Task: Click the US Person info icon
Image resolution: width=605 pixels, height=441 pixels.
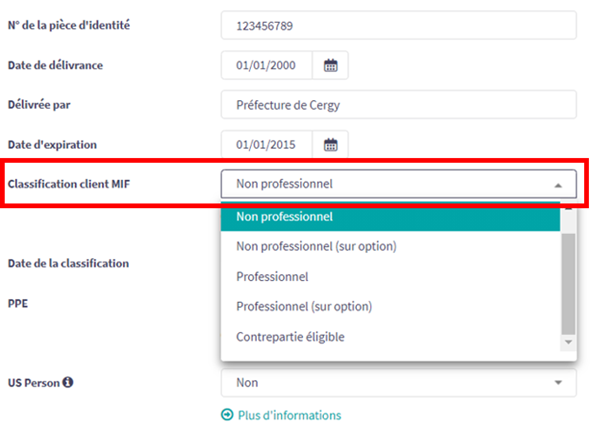Action: (x=68, y=382)
